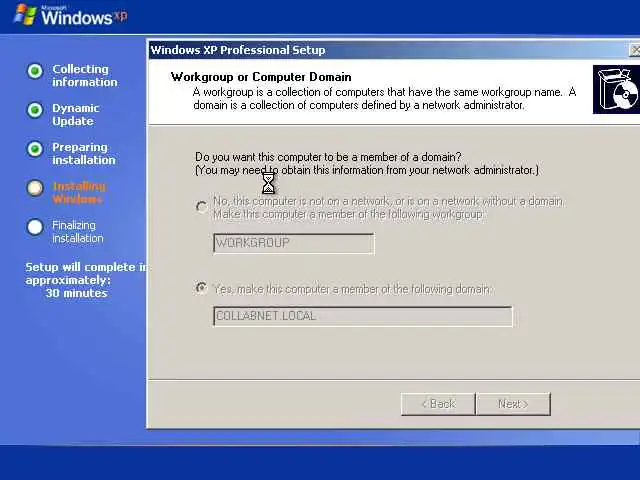Click the Installing Windows step indicator
Screen dimensions: 640x480
click(35, 188)
